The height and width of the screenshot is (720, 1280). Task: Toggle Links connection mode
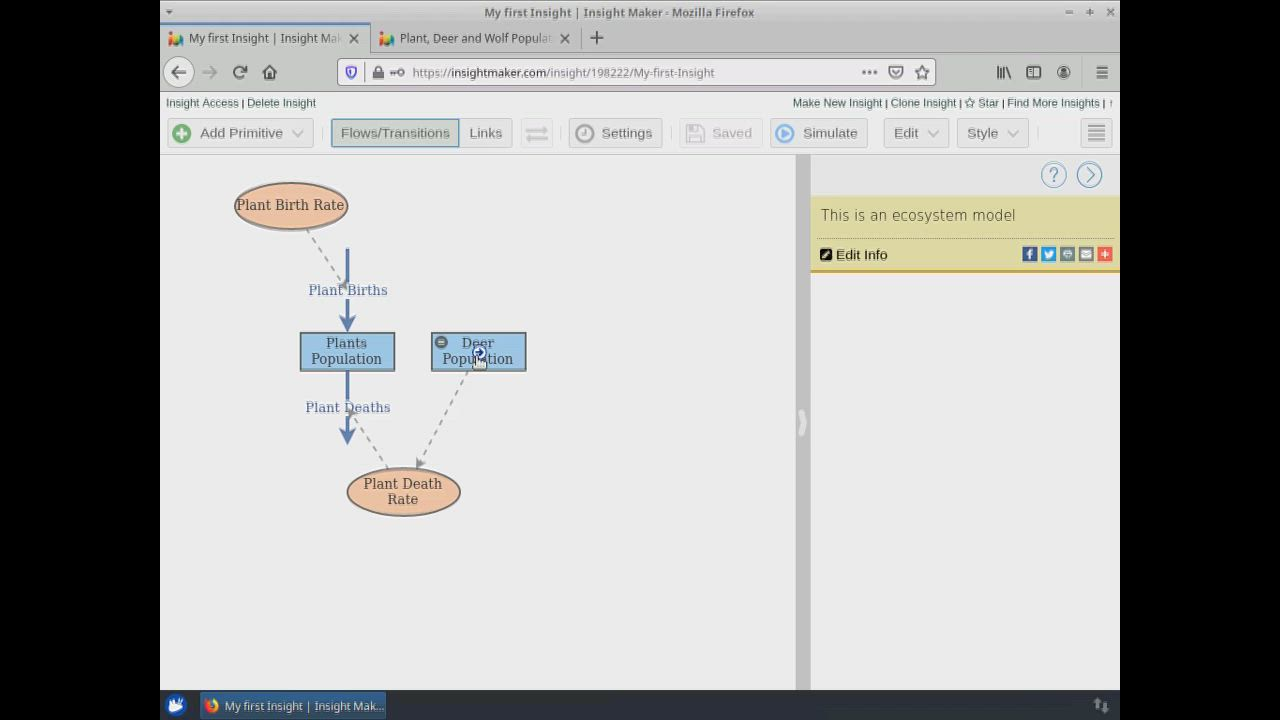point(486,133)
